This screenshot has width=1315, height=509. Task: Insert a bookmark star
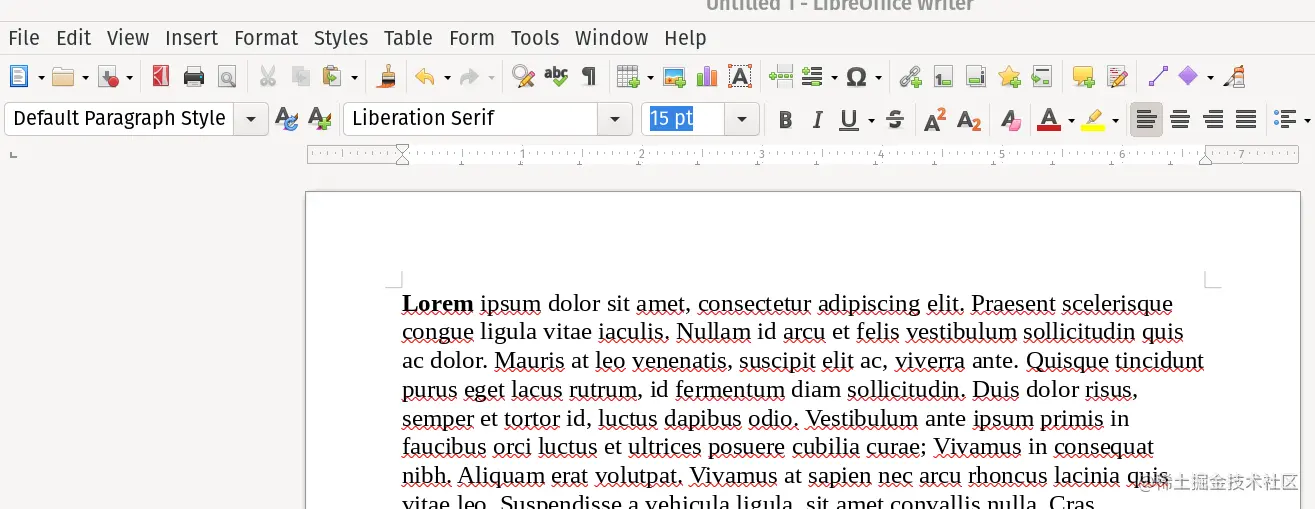pos(1009,76)
